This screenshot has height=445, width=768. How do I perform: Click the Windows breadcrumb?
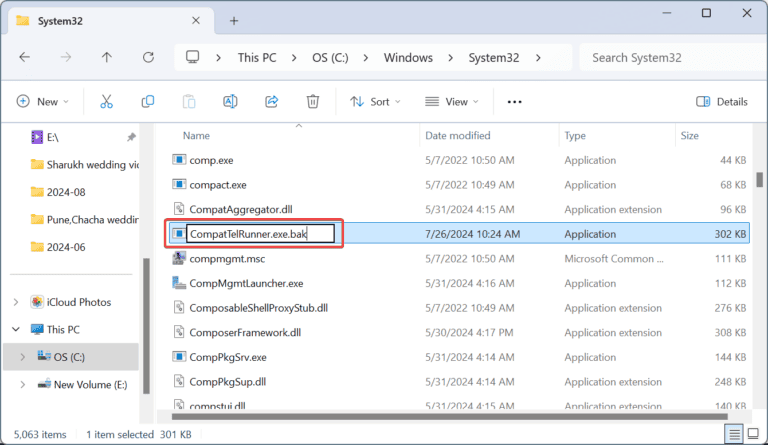[x=408, y=58]
